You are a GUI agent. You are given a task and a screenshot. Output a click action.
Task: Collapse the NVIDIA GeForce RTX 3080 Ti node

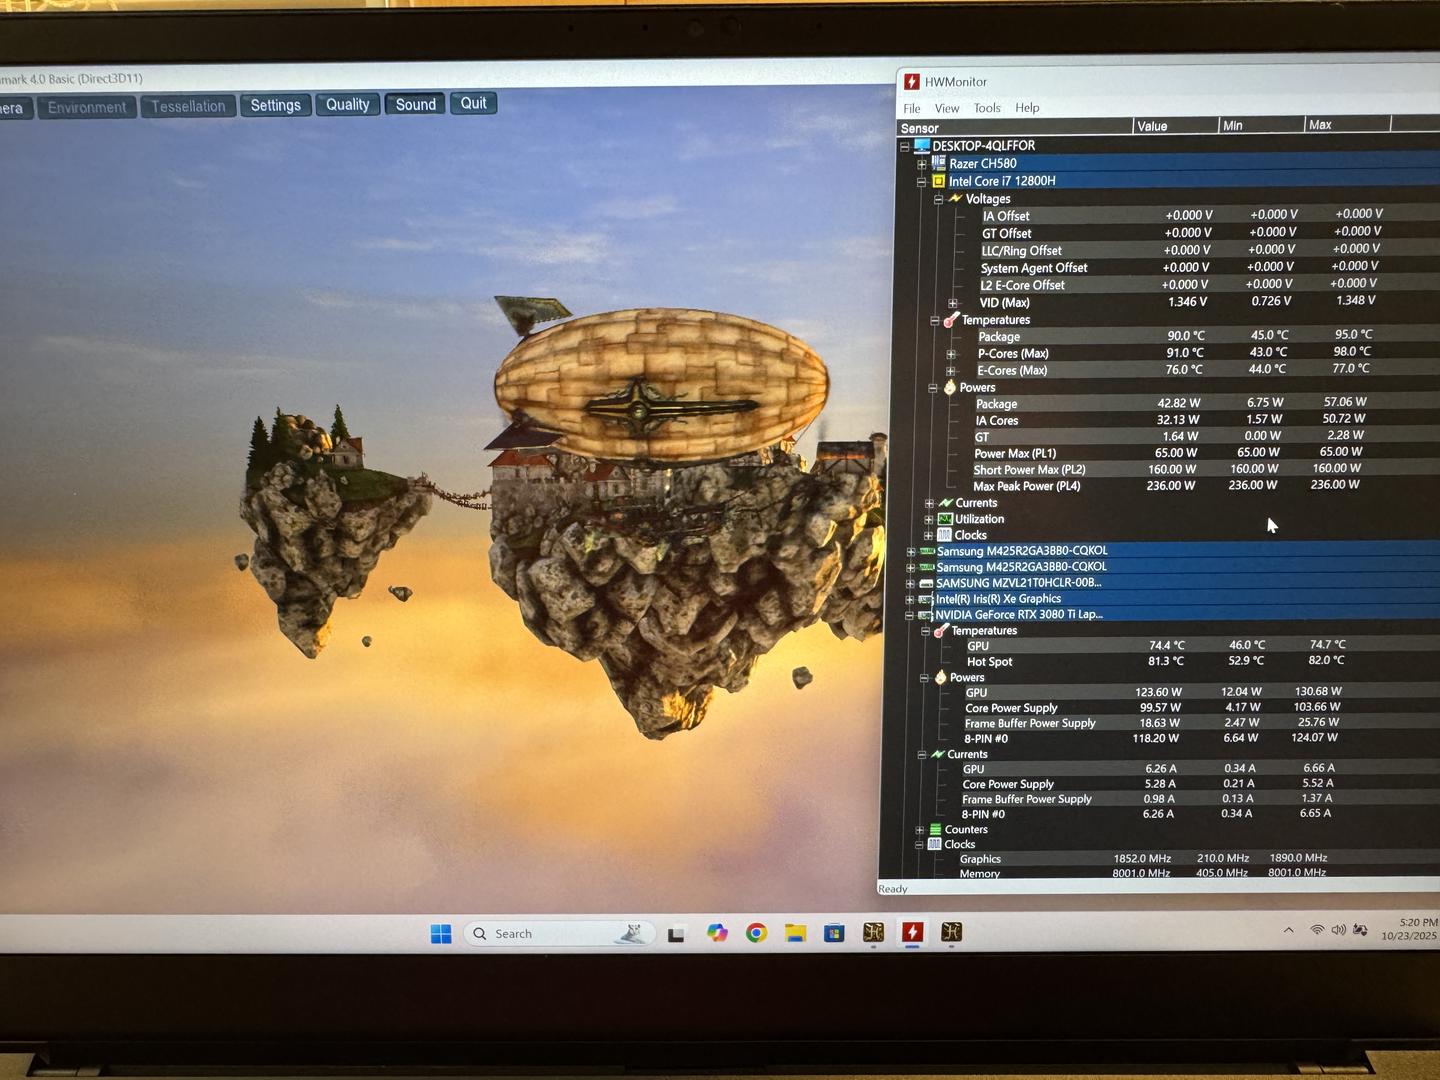click(x=909, y=615)
